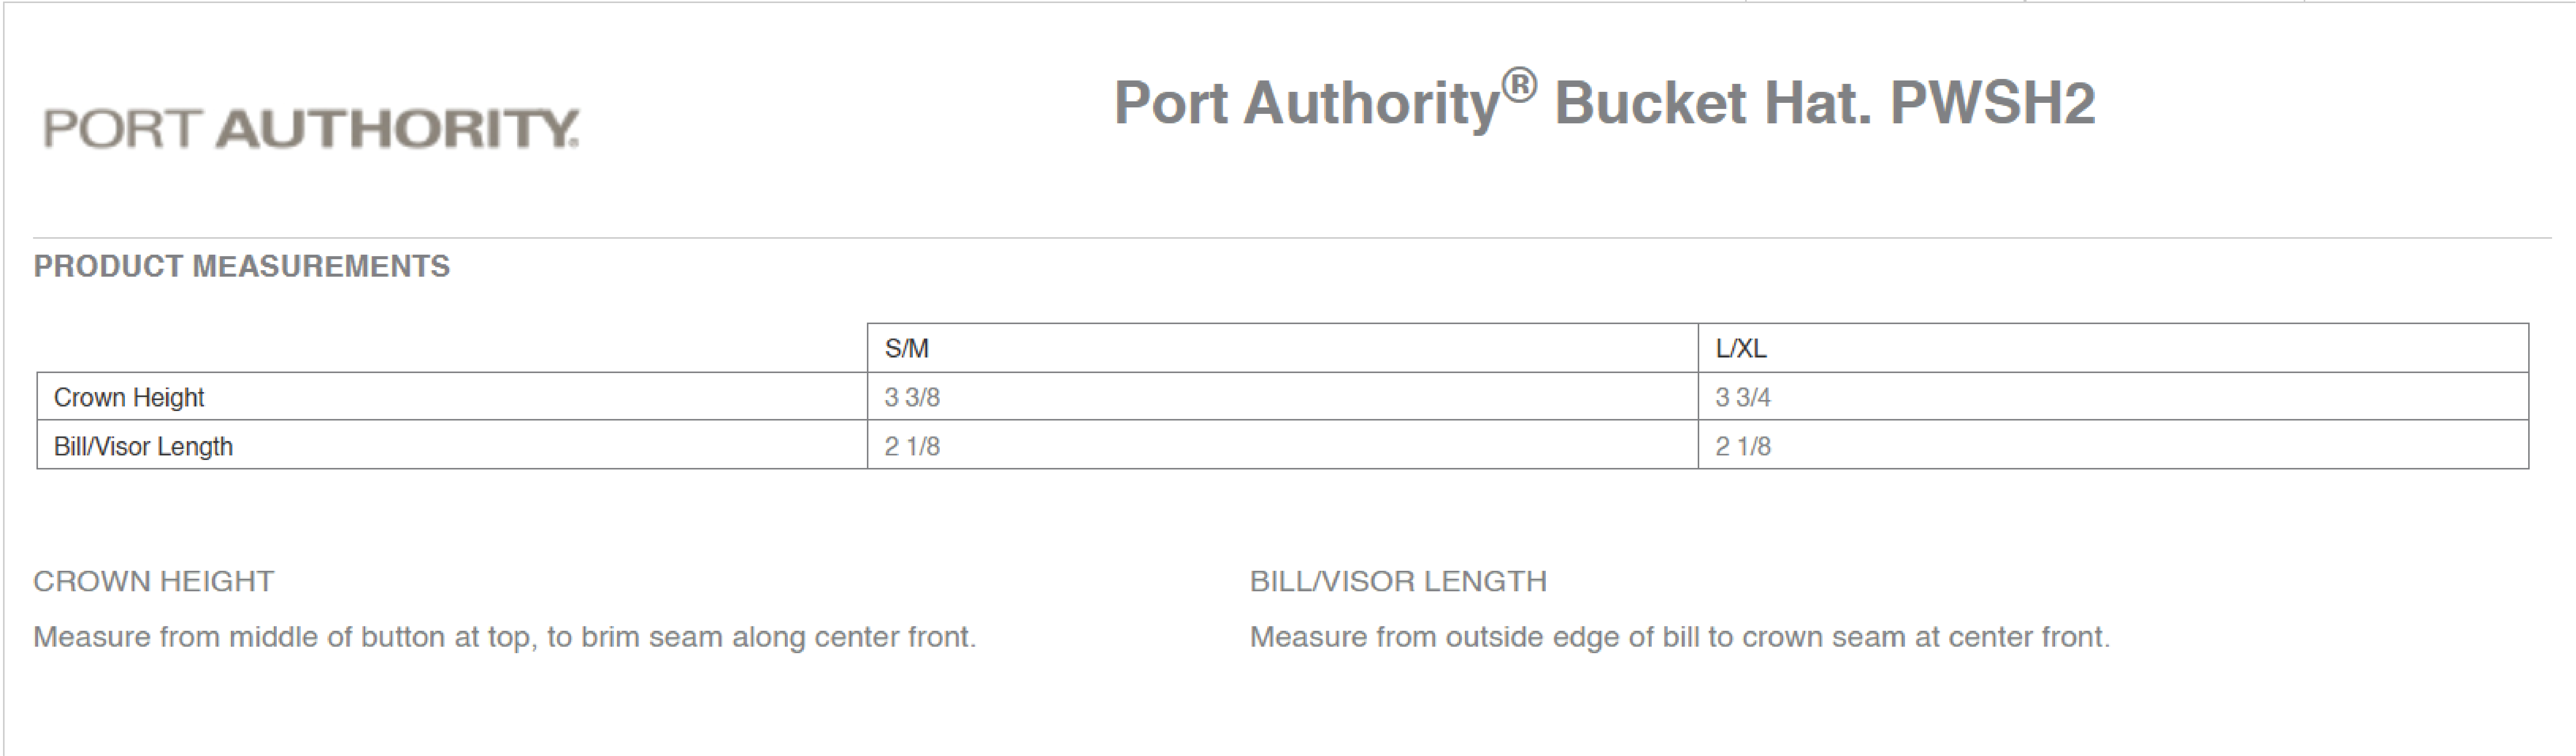Click the crown height measuring instructions text
The width and height of the screenshot is (2576, 756).
point(504,637)
